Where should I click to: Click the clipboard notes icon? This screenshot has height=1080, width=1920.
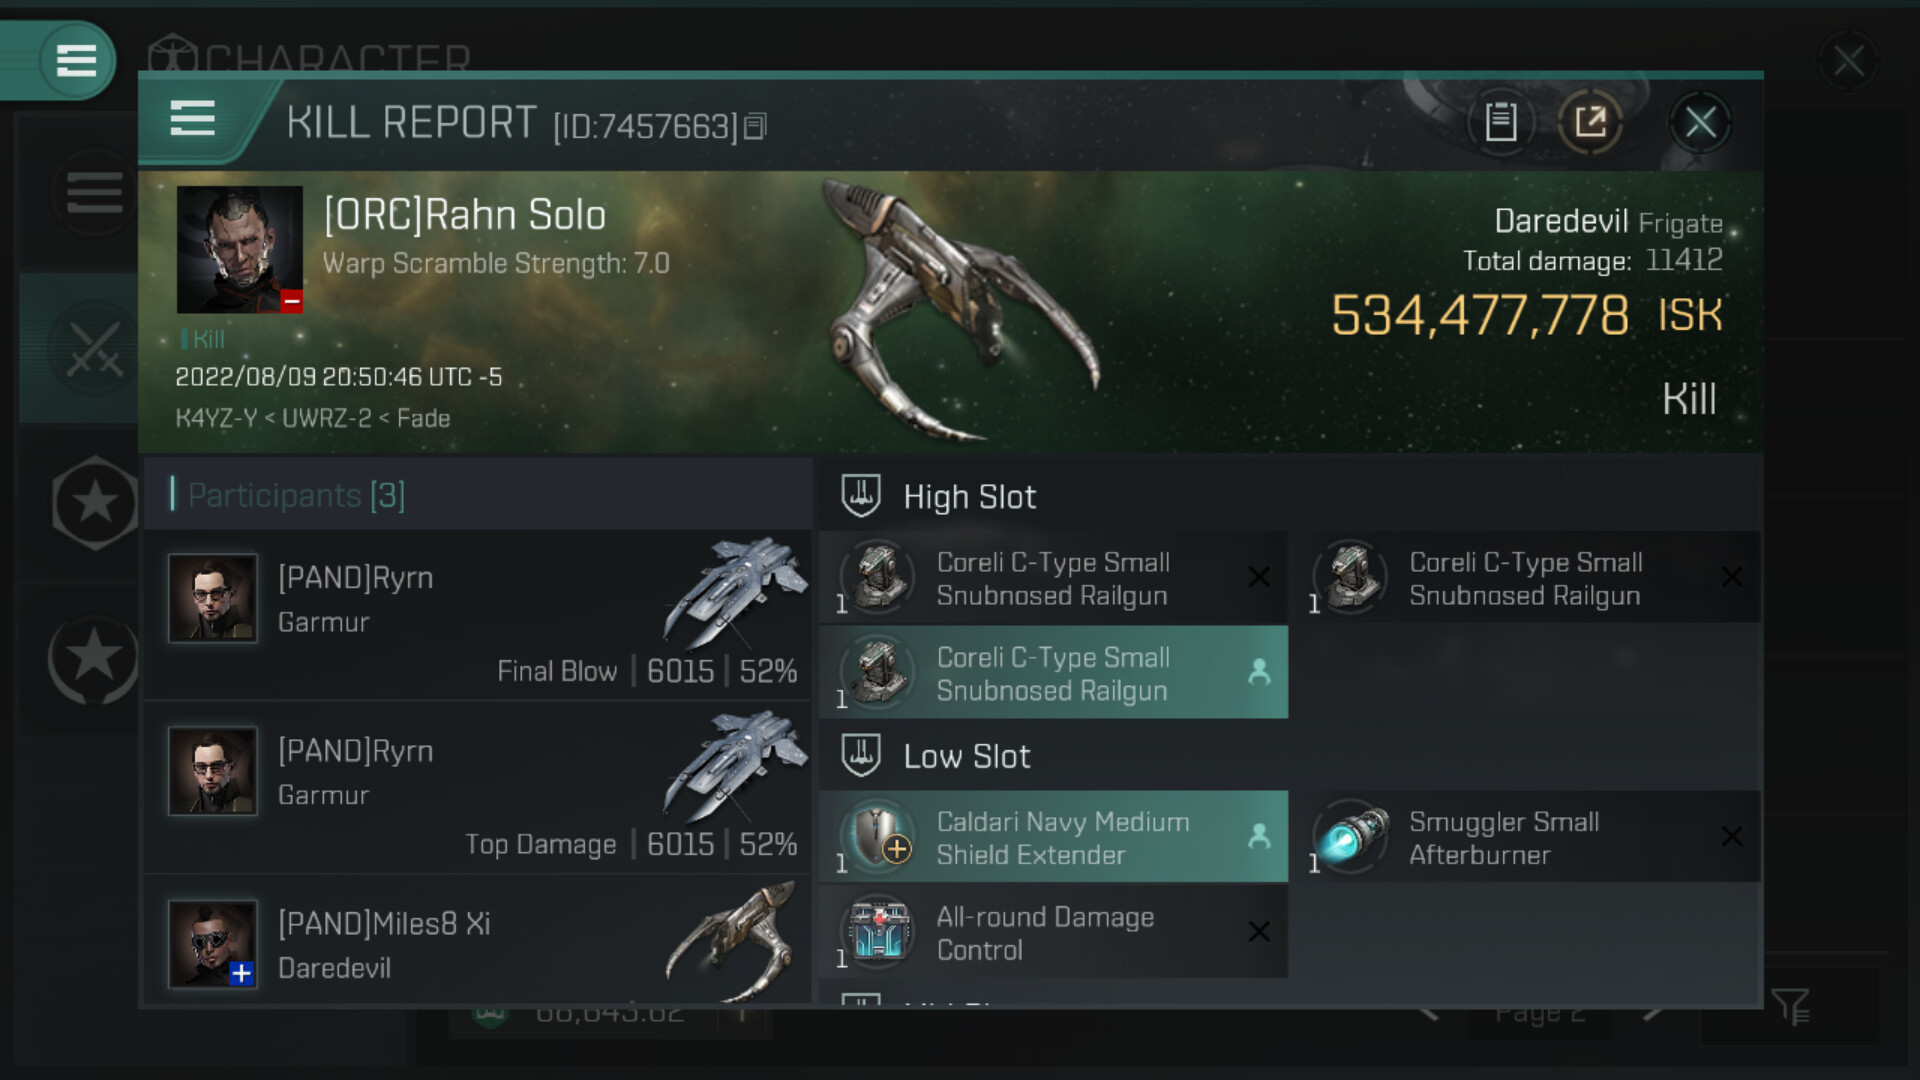(1500, 122)
